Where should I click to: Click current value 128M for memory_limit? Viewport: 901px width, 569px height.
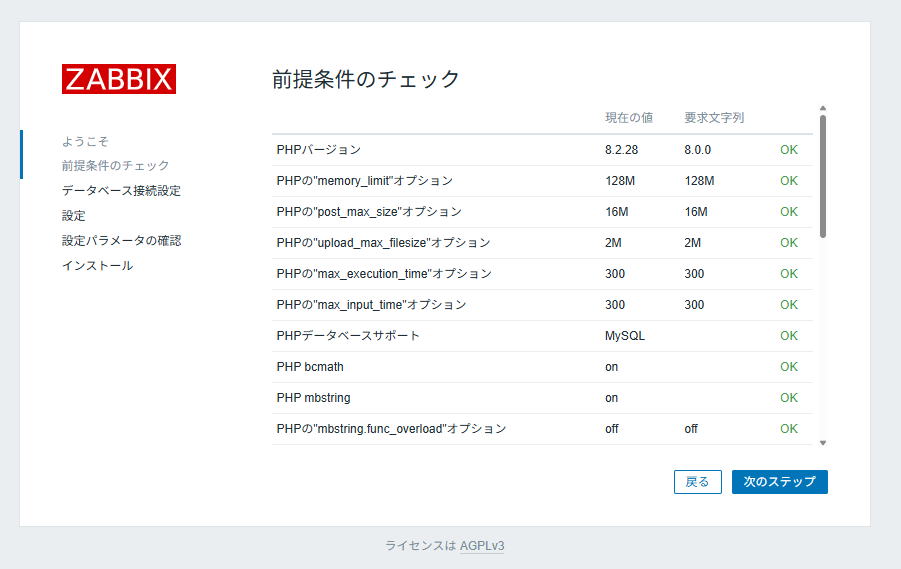(x=620, y=181)
